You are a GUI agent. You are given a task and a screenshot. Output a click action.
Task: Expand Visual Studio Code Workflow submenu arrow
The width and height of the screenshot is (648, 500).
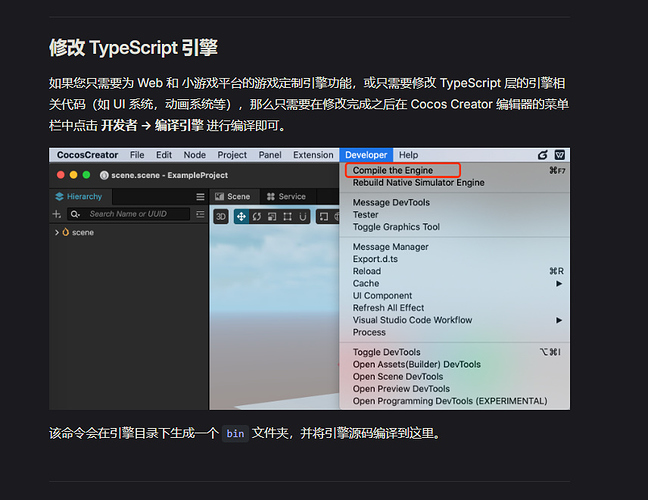point(559,320)
